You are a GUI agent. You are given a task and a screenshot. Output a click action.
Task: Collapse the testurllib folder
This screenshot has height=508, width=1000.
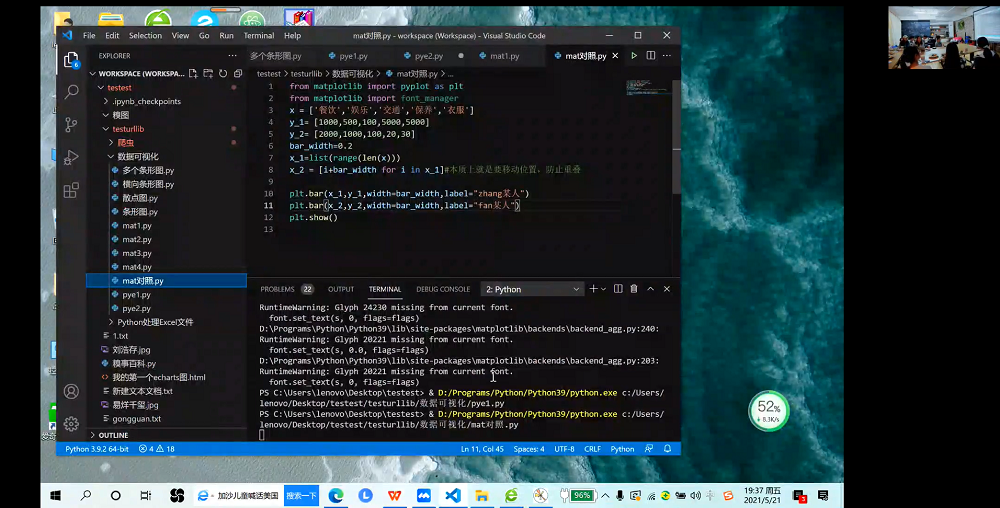[x=128, y=129]
